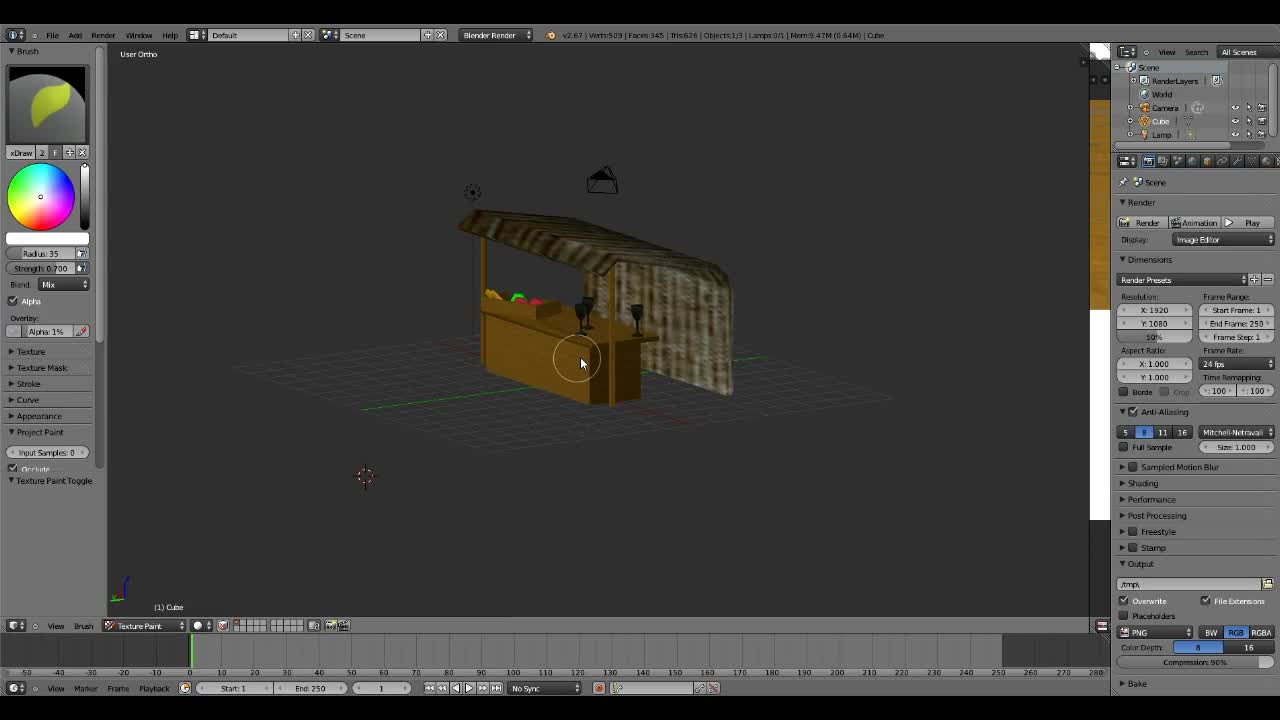Add a render preset with plus icon
Image resolution: width=1280 pixels, height=720 pixels.
click(1255, 280)
